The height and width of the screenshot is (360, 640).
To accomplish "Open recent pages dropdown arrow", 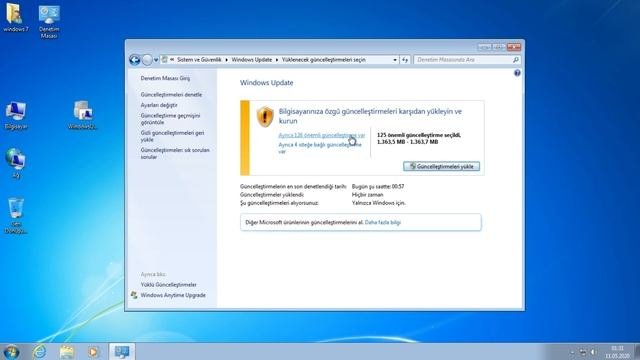I will point(156,60).
